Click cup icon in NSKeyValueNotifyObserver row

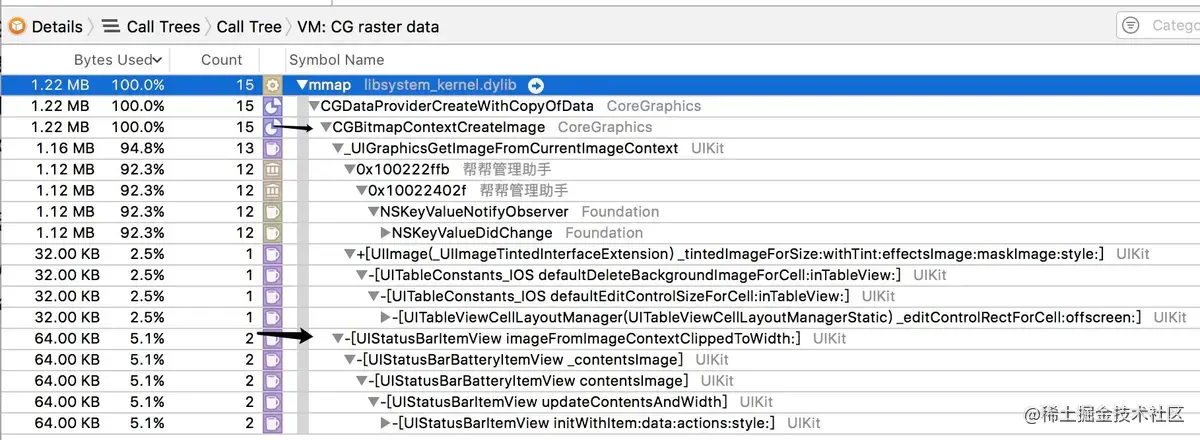[272, 212]
